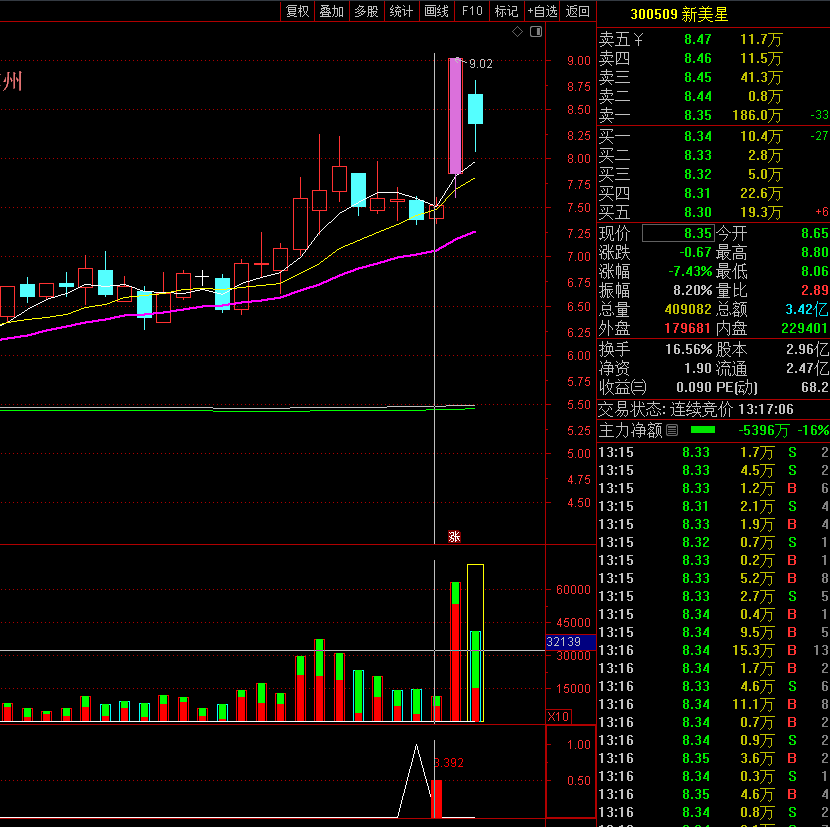The width and height of the screenshot is (830, 827).
Task: Open the 统计 statistics tool
Action: point(401,11)
